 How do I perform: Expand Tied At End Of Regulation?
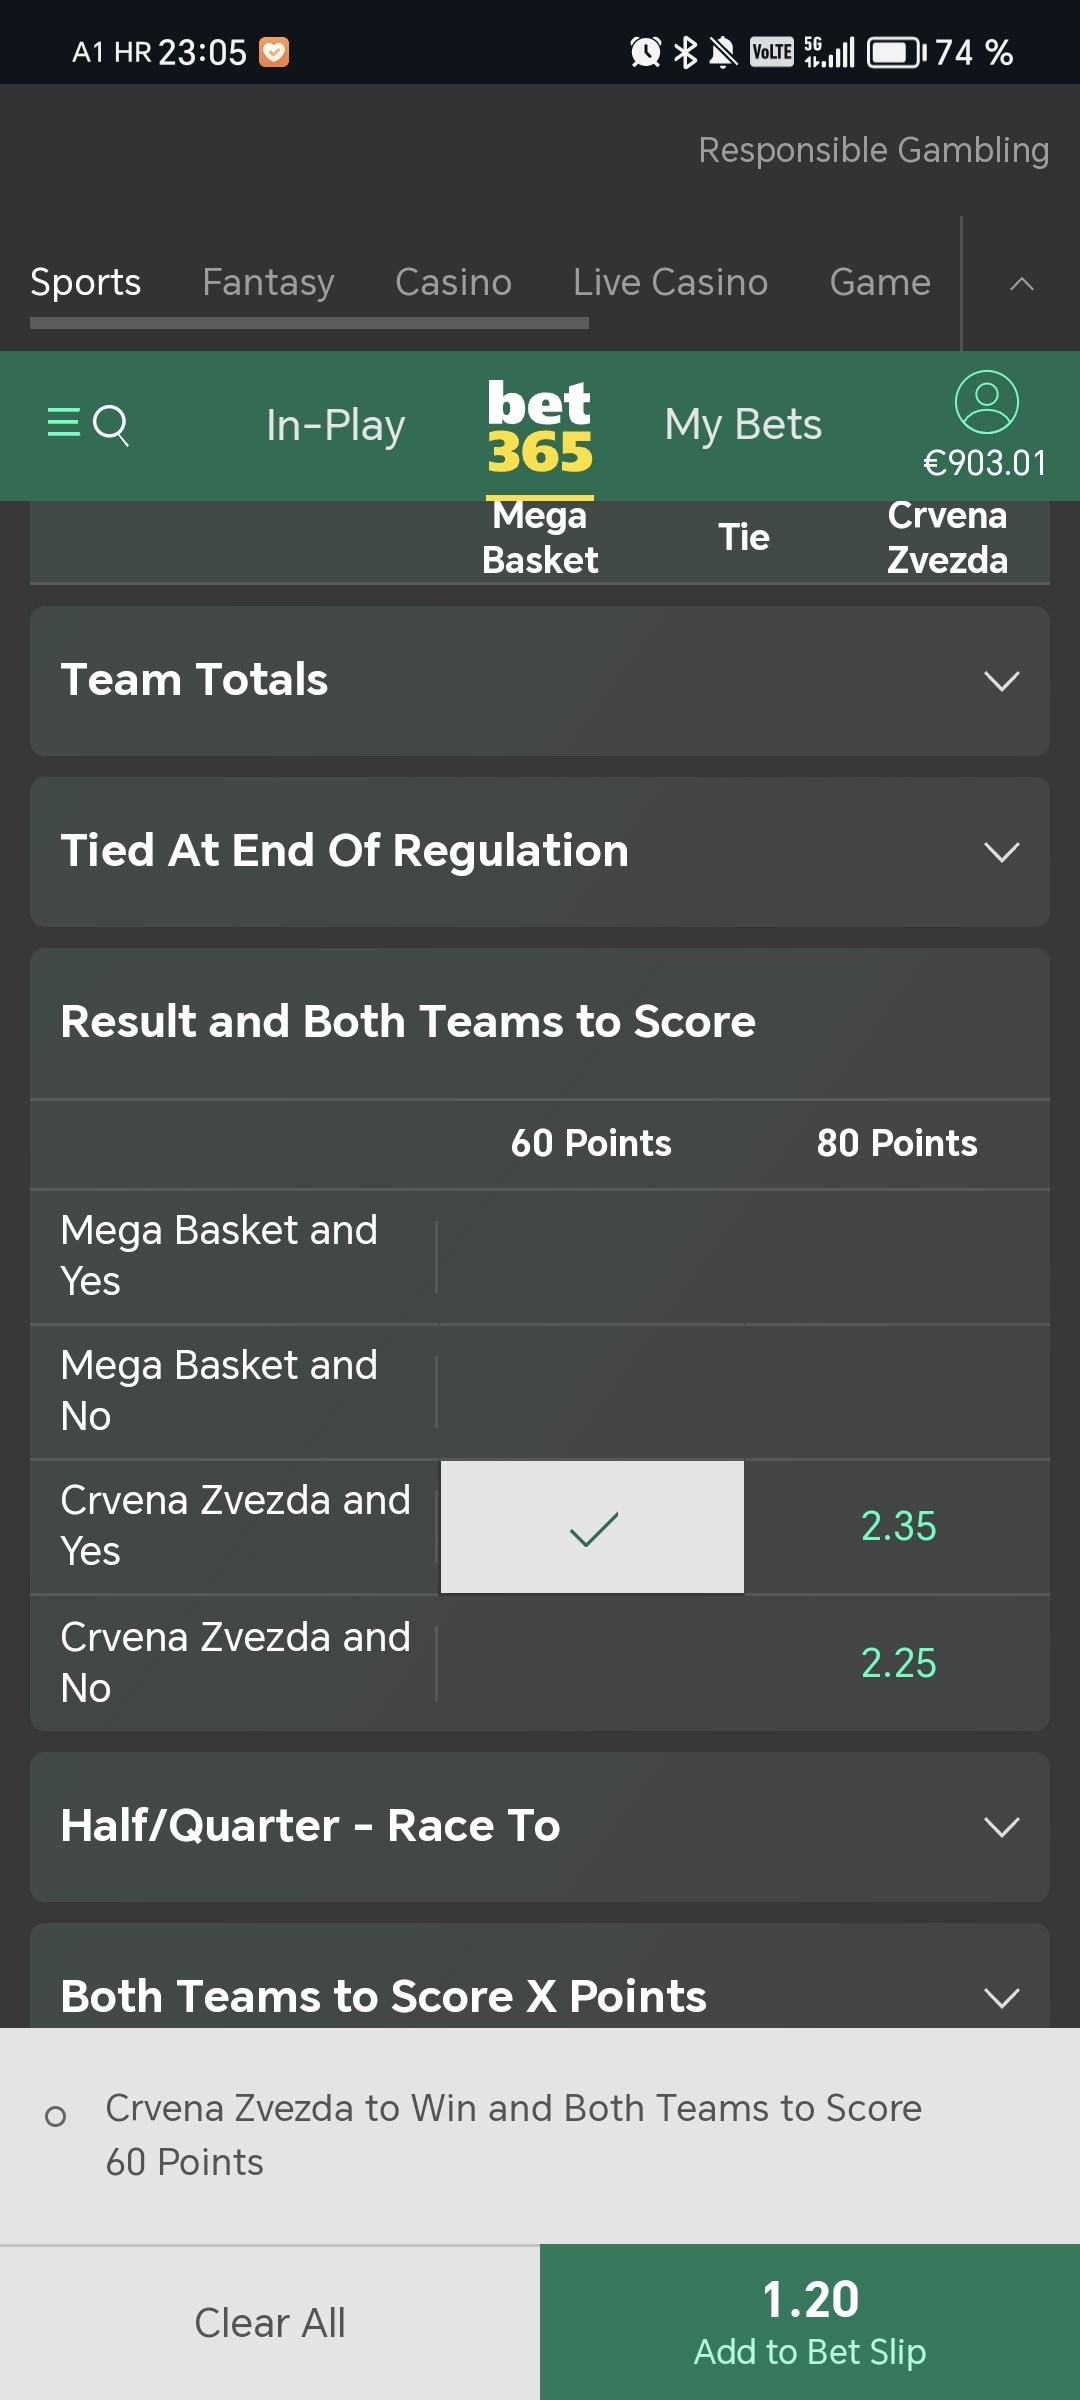(540, 852)
